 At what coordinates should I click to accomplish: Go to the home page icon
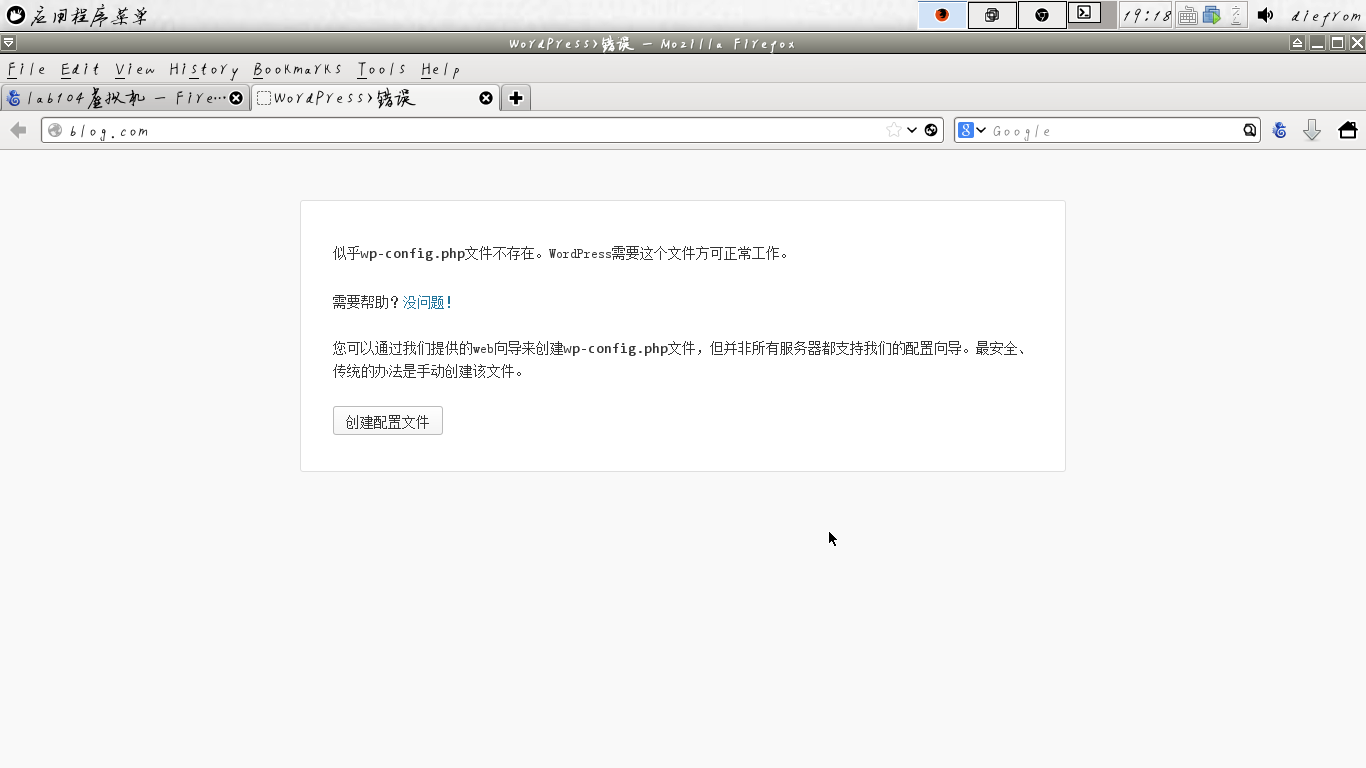click(1347, 130)
